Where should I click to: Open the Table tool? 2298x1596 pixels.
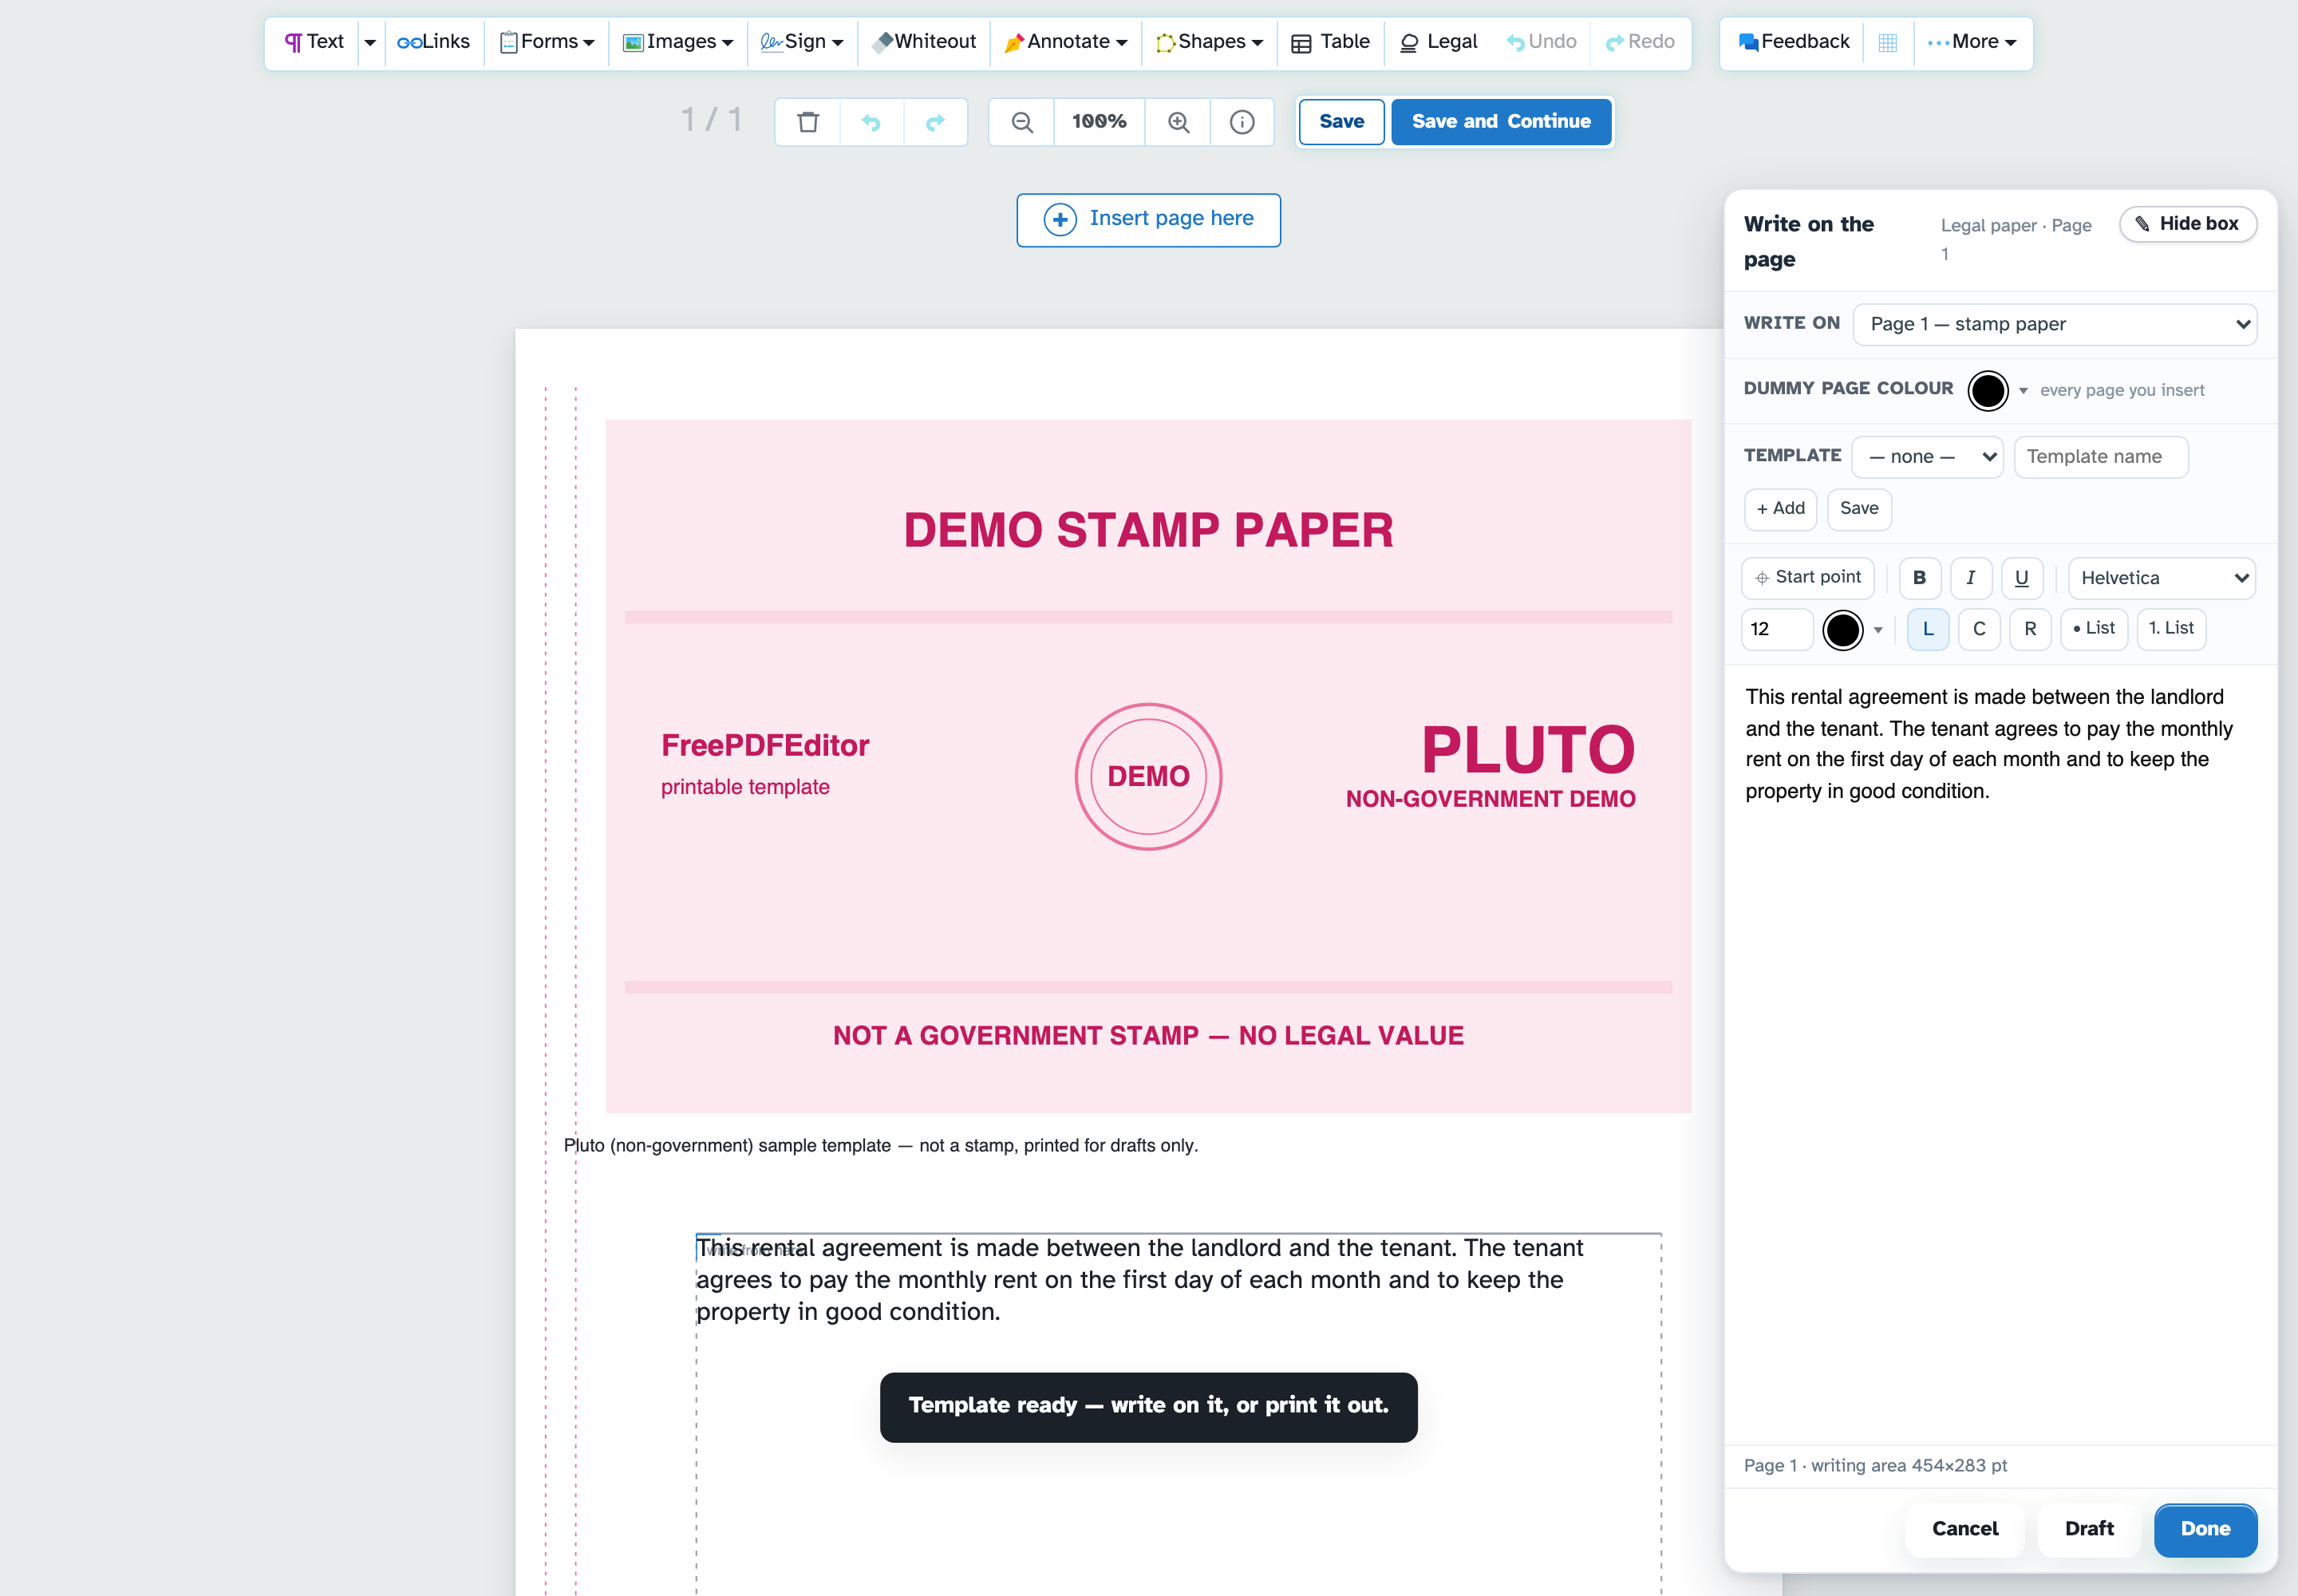pos(1330,42)
